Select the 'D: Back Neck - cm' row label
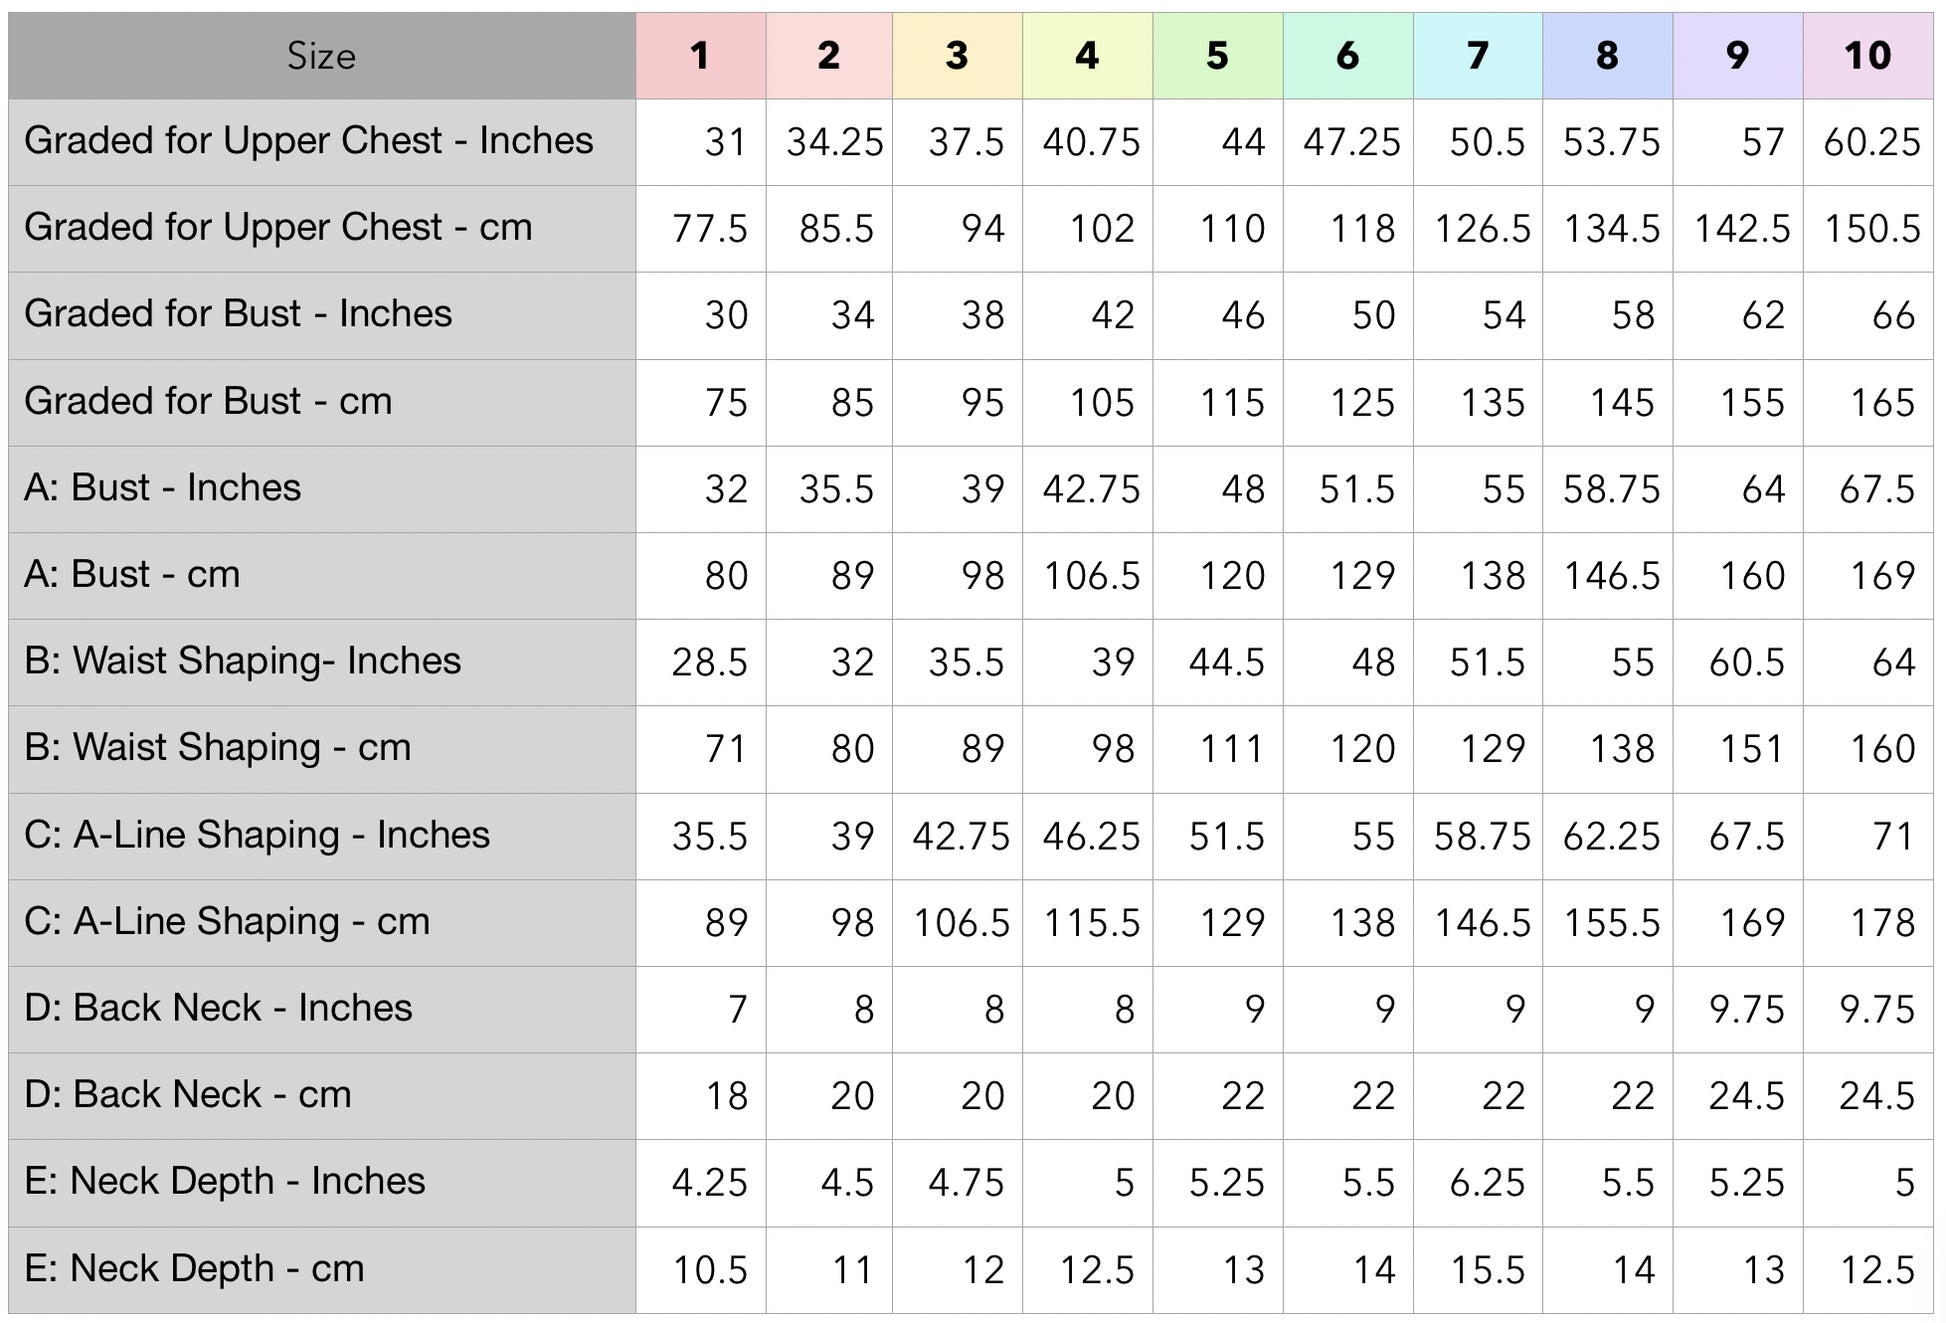This screenshot has width=1946, height=1323. point(188,1095)
